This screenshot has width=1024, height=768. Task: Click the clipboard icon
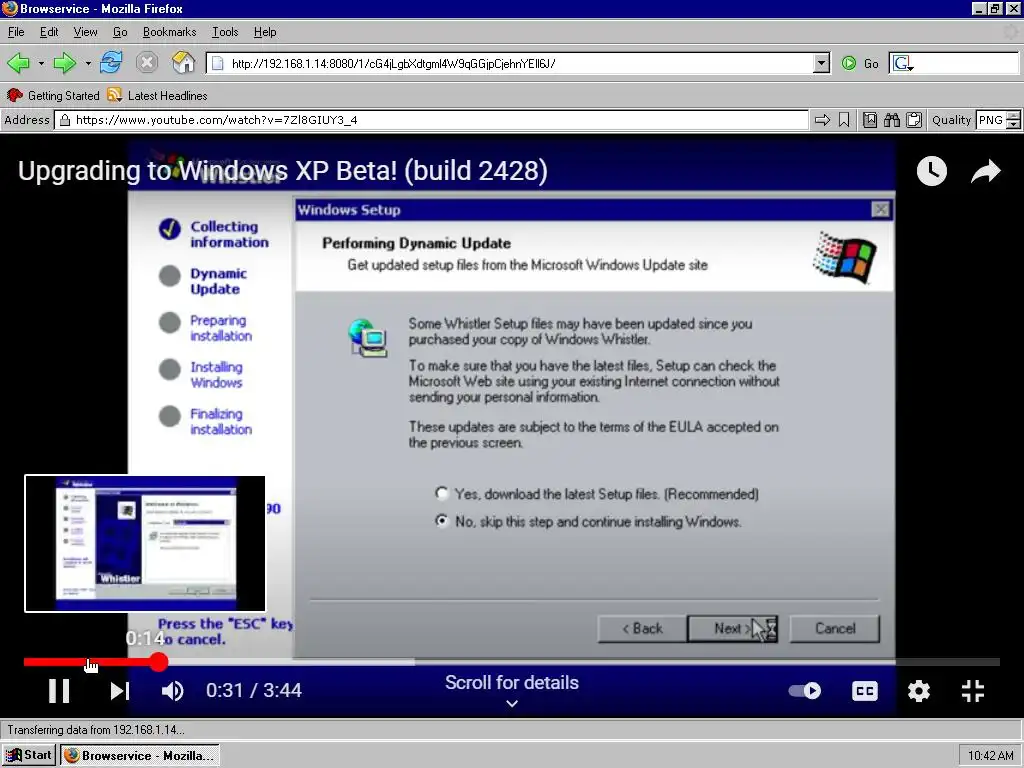[914, 120]
